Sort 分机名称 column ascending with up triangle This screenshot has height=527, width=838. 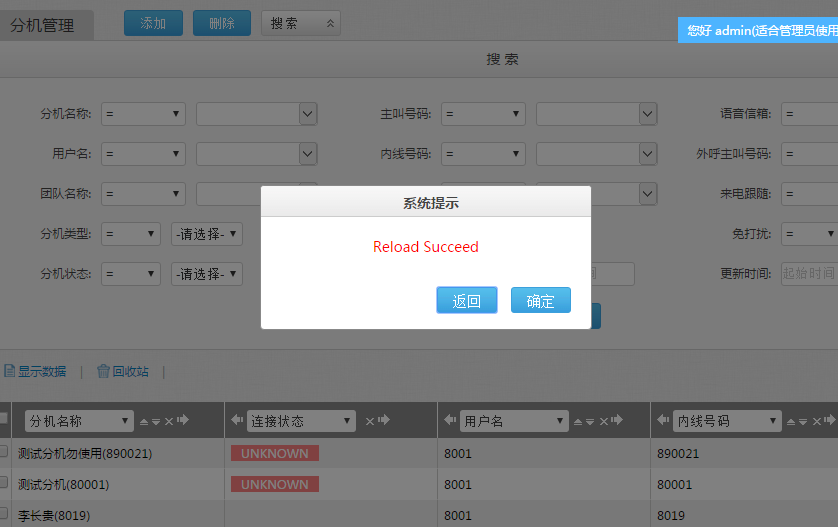click(x=143, y=422)
